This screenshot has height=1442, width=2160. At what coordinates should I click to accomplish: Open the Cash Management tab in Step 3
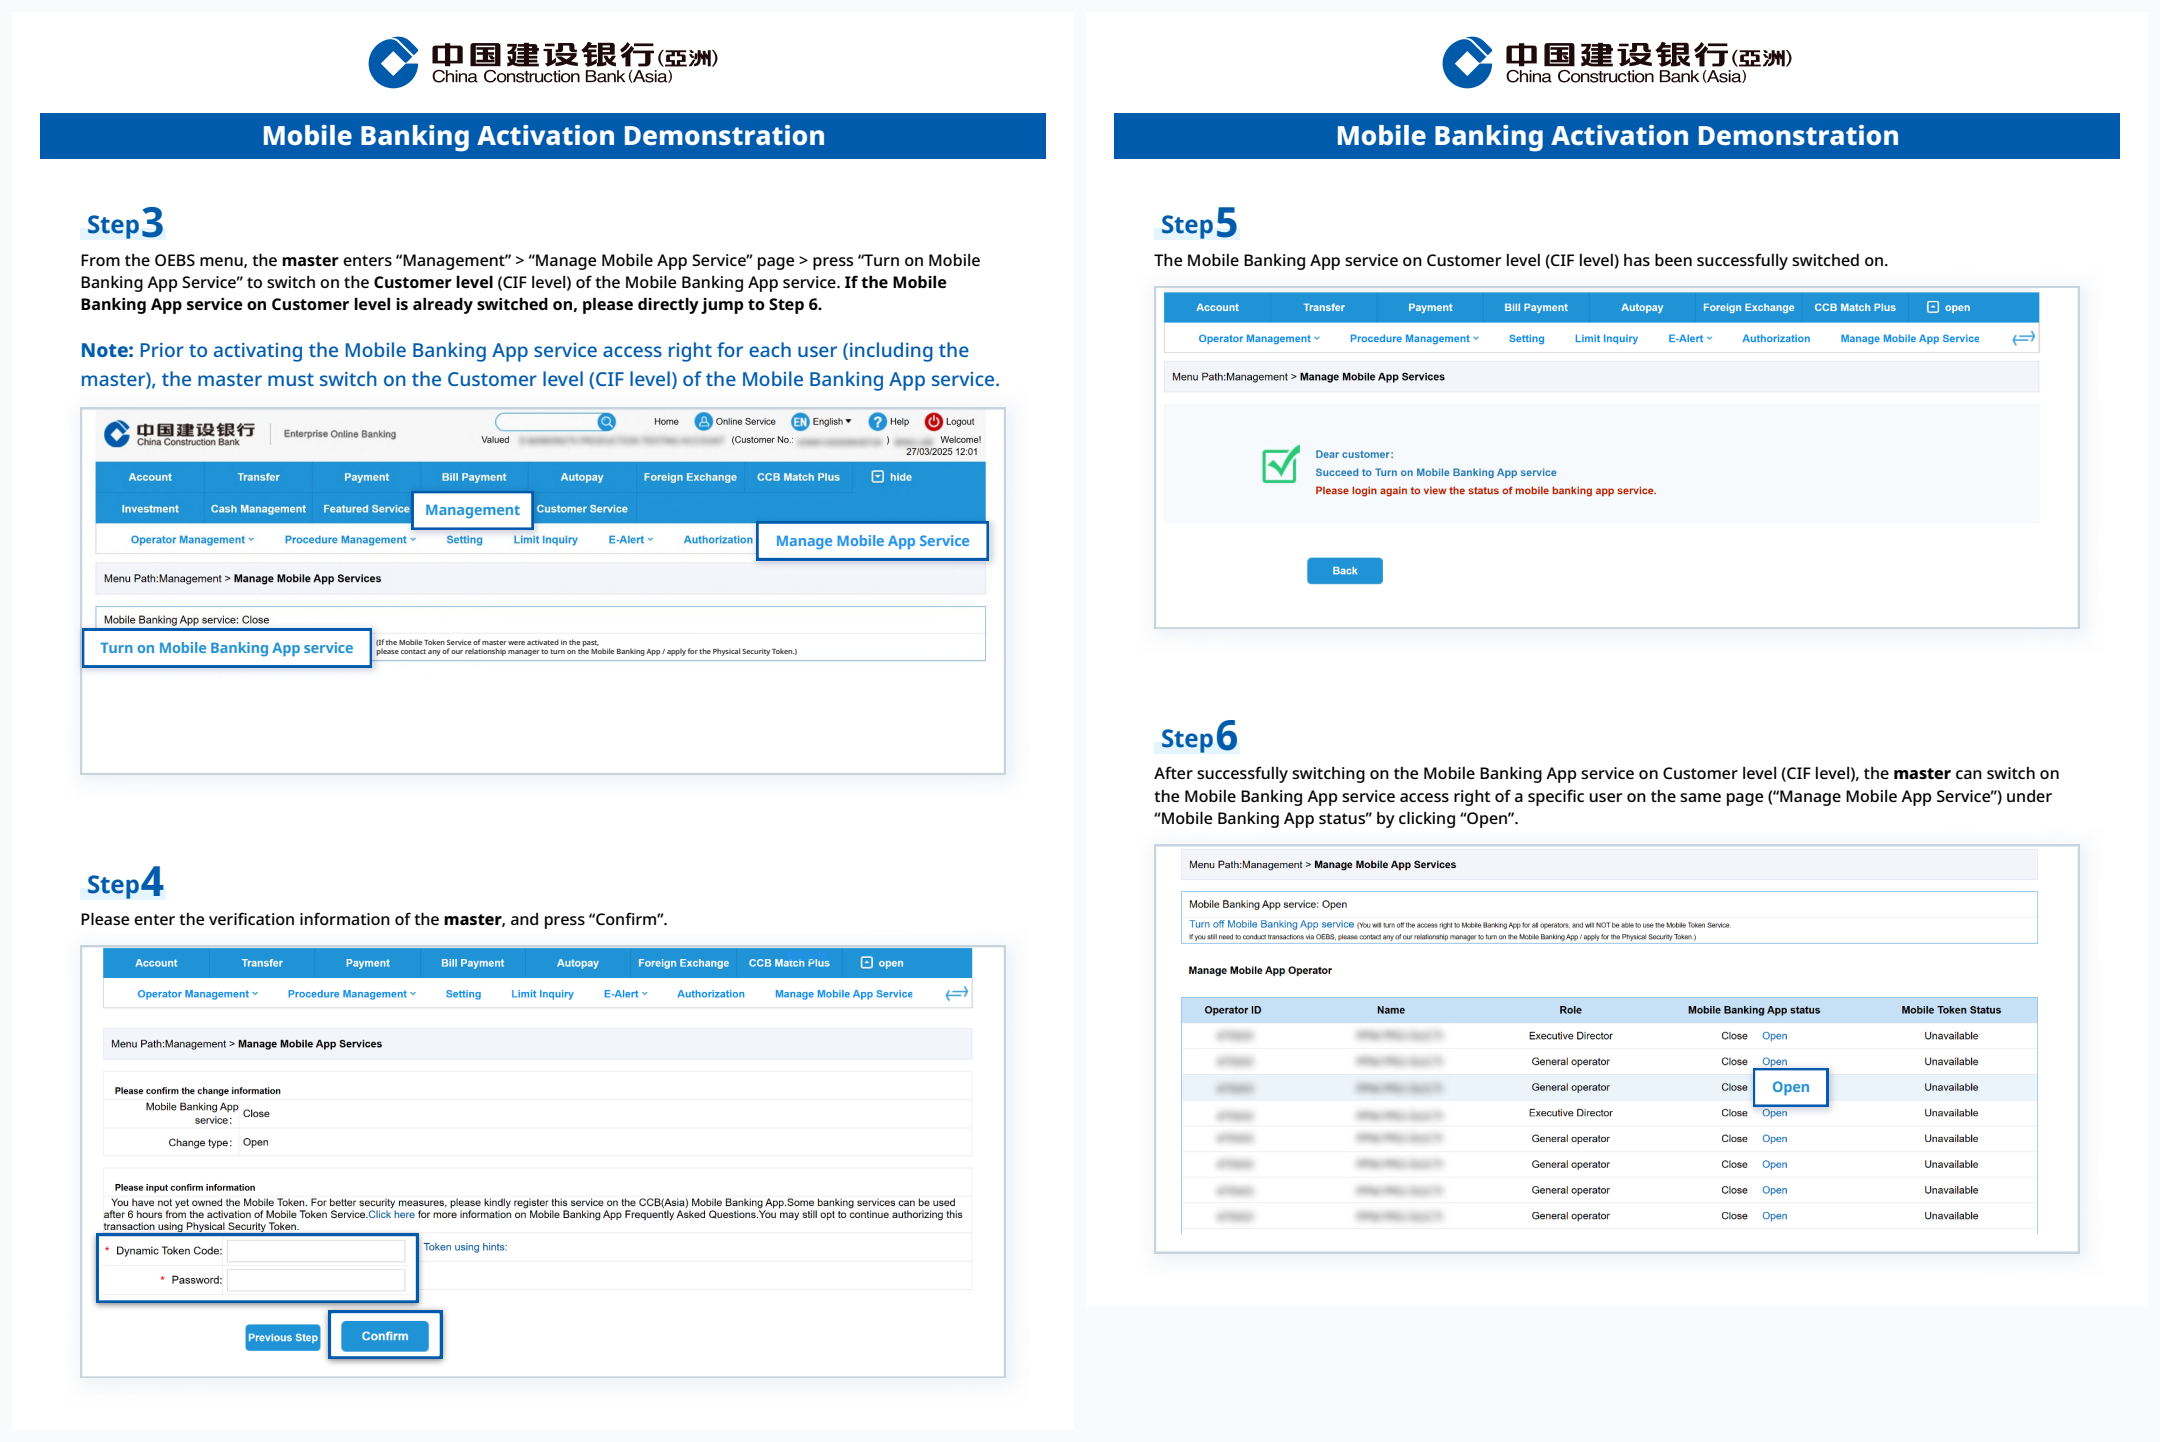click(258, 509)
